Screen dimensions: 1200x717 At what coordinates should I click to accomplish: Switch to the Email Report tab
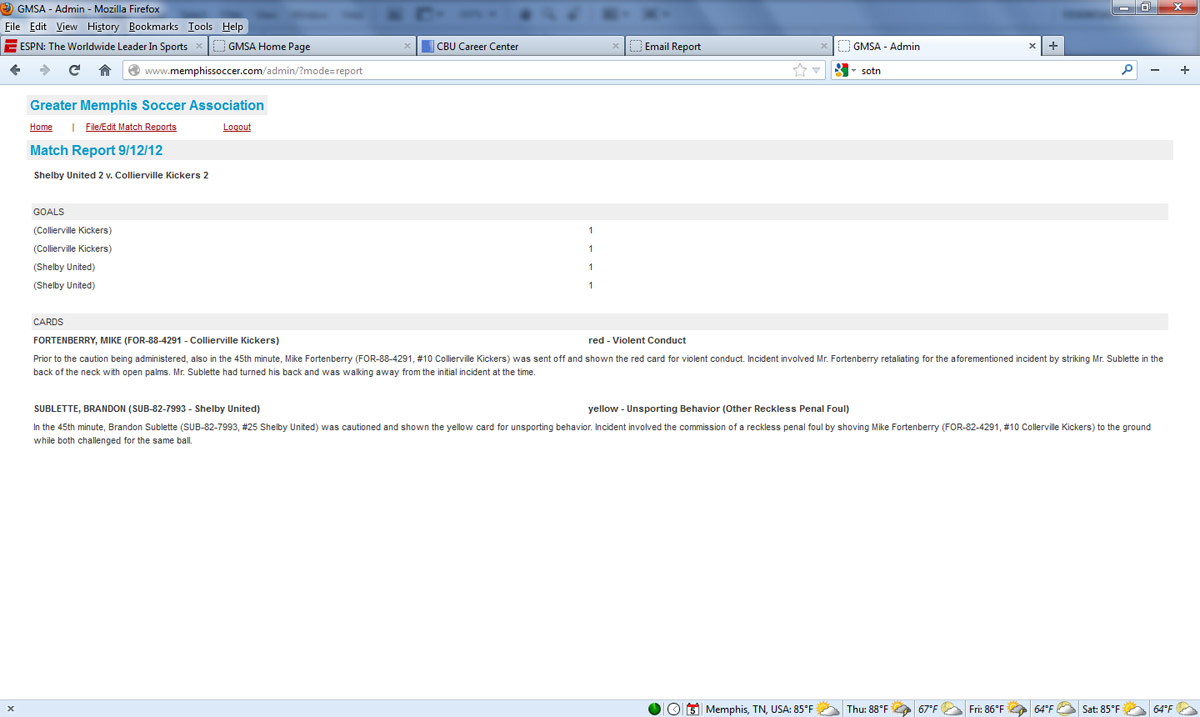[672, 46]
